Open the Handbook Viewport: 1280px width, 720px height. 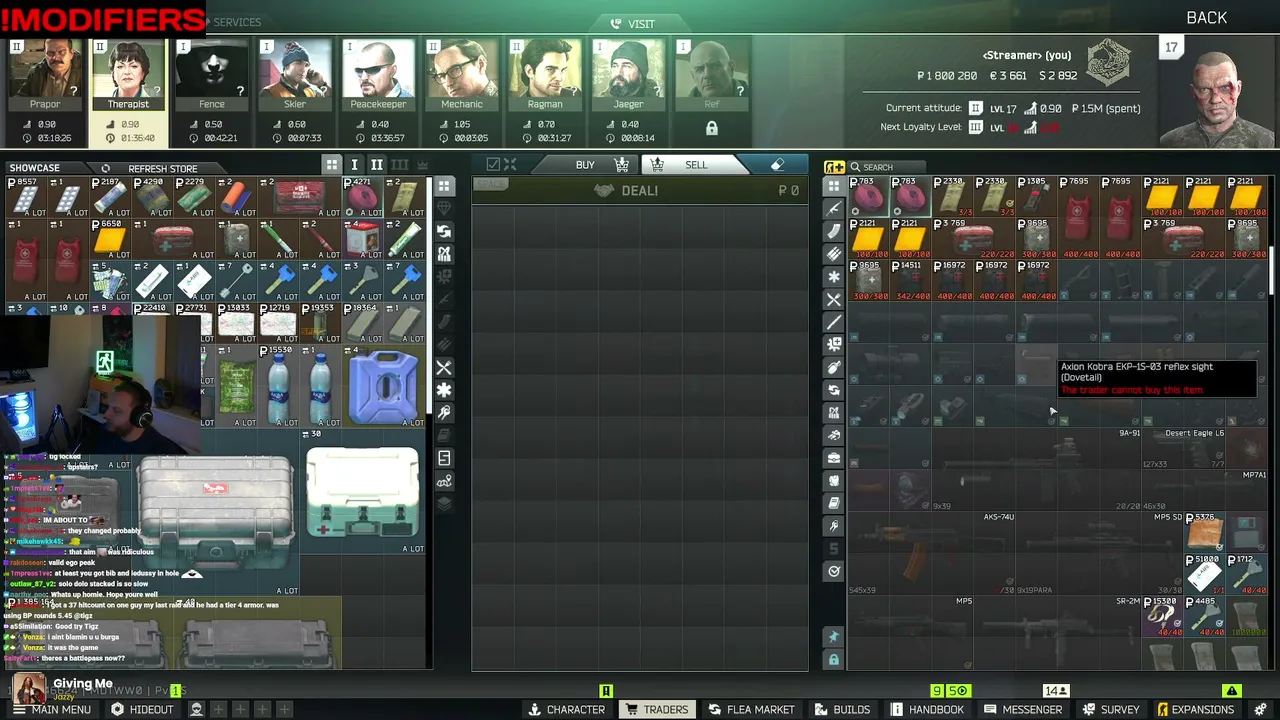(927, 709)
